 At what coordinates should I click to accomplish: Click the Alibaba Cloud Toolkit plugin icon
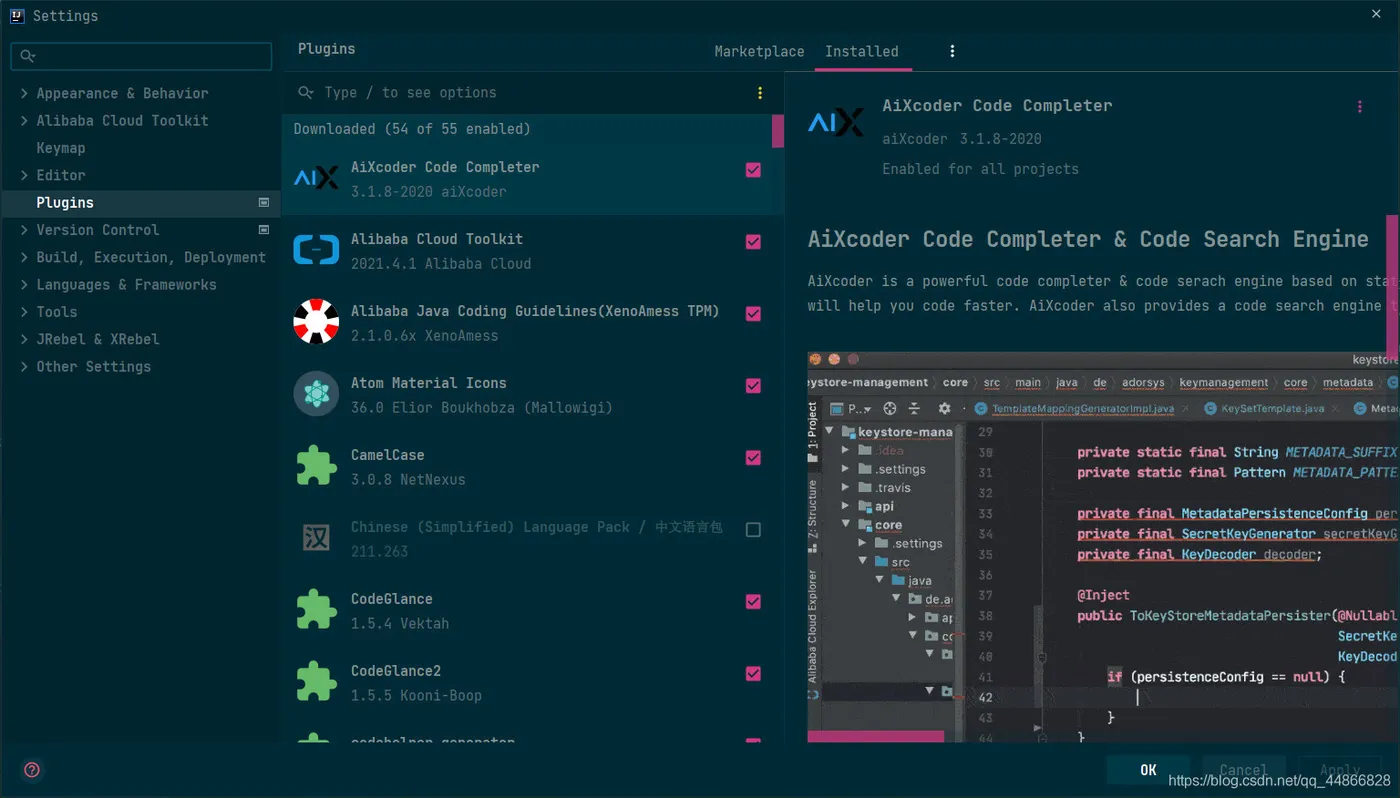(316, 250)
